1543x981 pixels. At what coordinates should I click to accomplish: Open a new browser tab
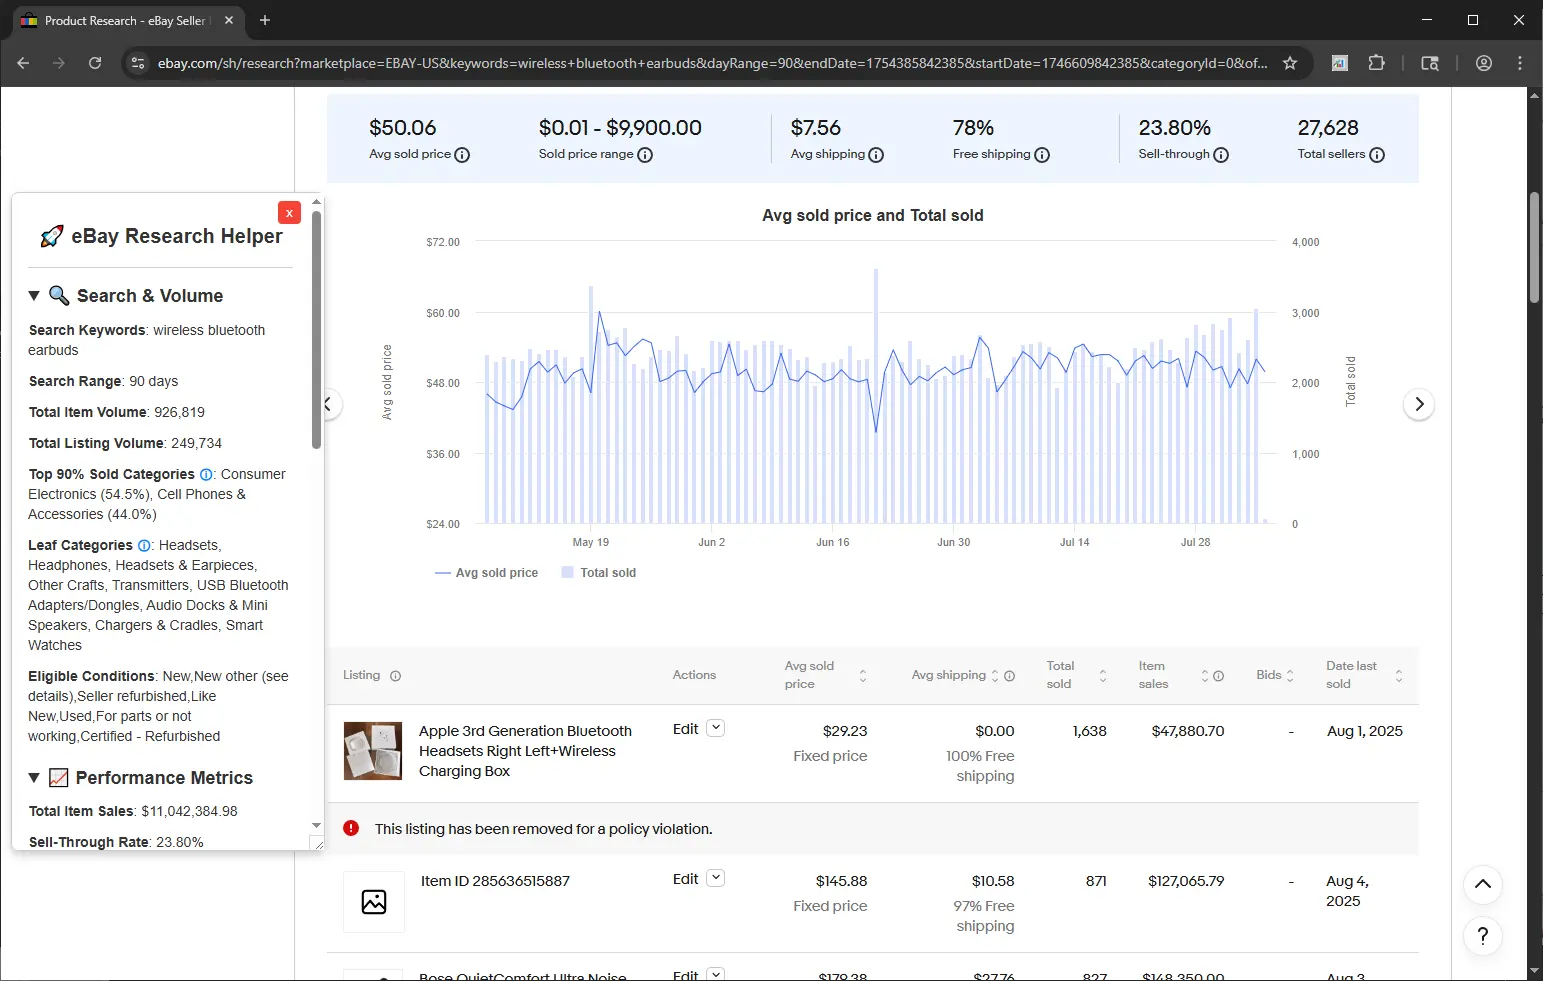pos(265,20)
